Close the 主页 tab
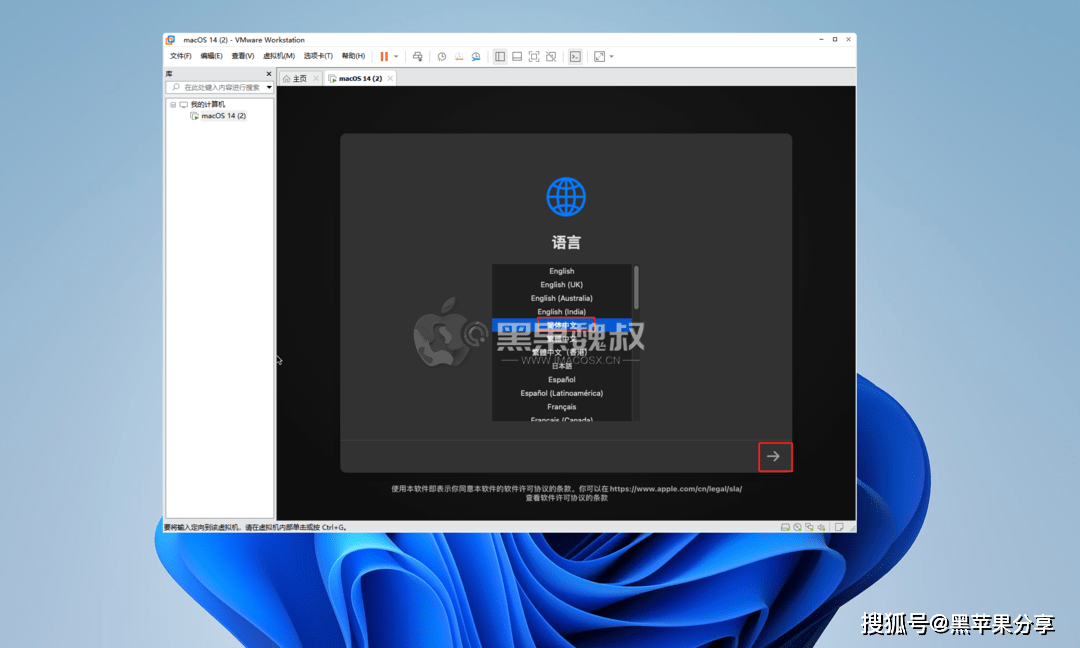1080x648 pixels. [x=316, y=79]
